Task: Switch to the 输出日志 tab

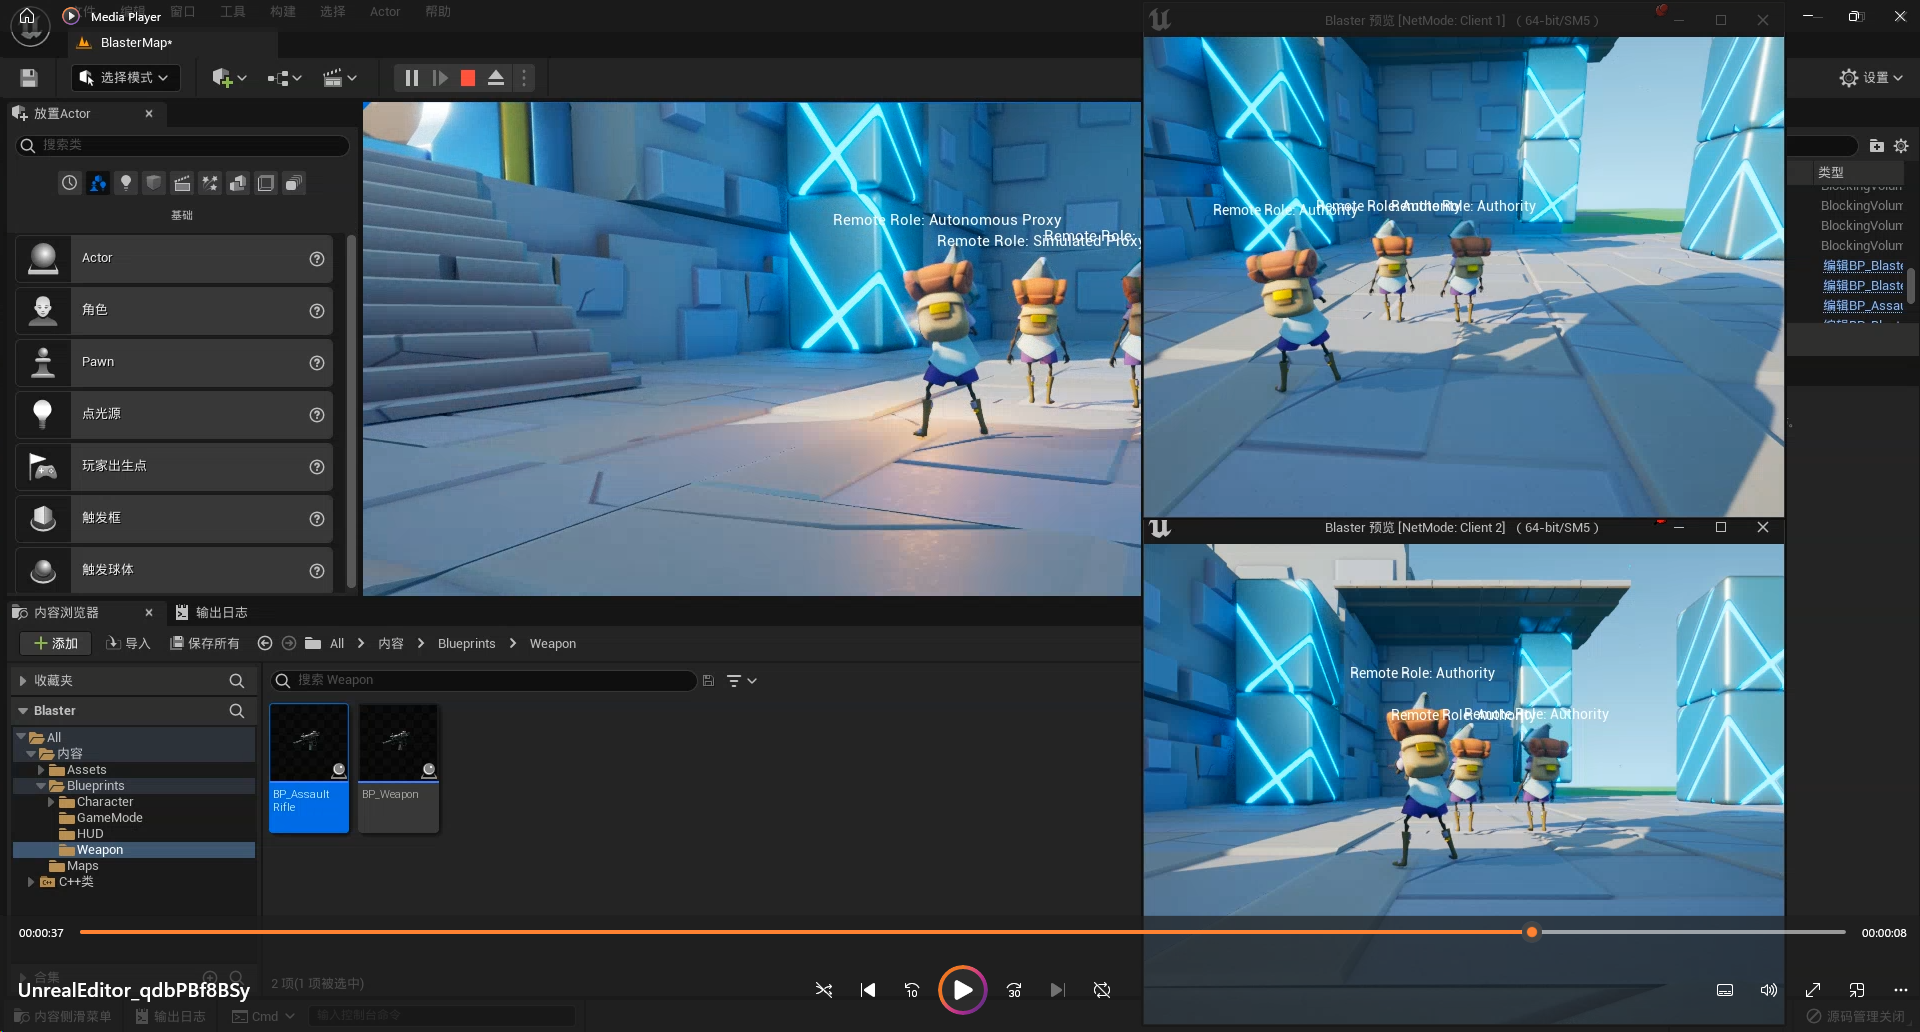Action: pos(212,613)
